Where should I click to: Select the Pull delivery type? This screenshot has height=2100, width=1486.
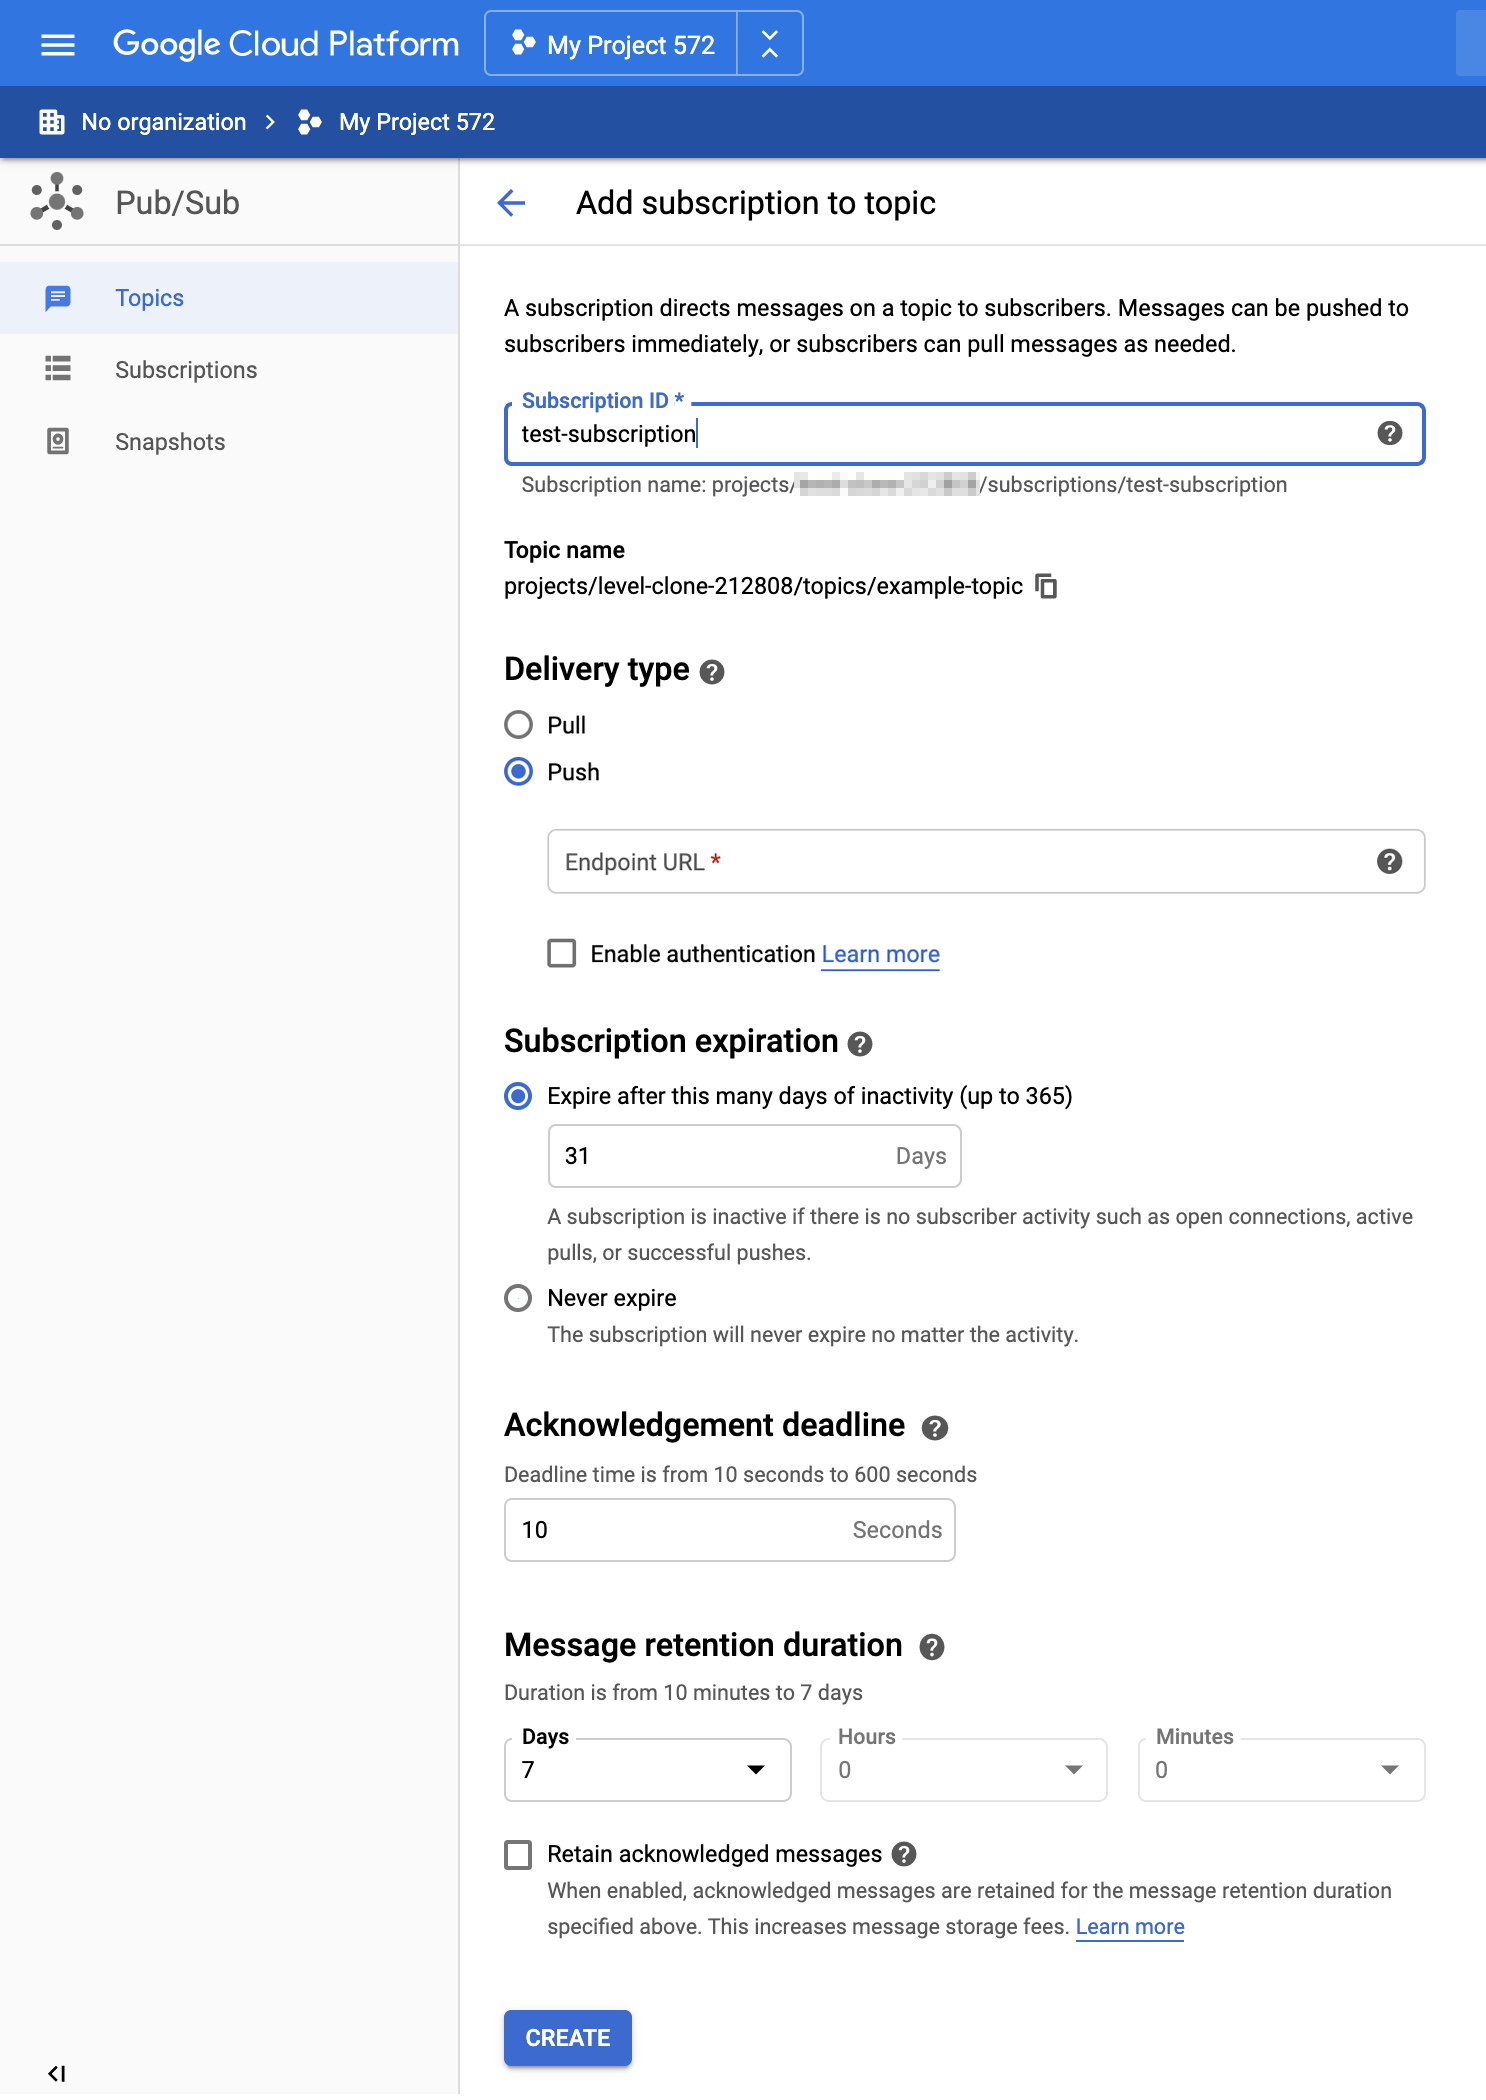pyautogui.click(x=518, y=724)
